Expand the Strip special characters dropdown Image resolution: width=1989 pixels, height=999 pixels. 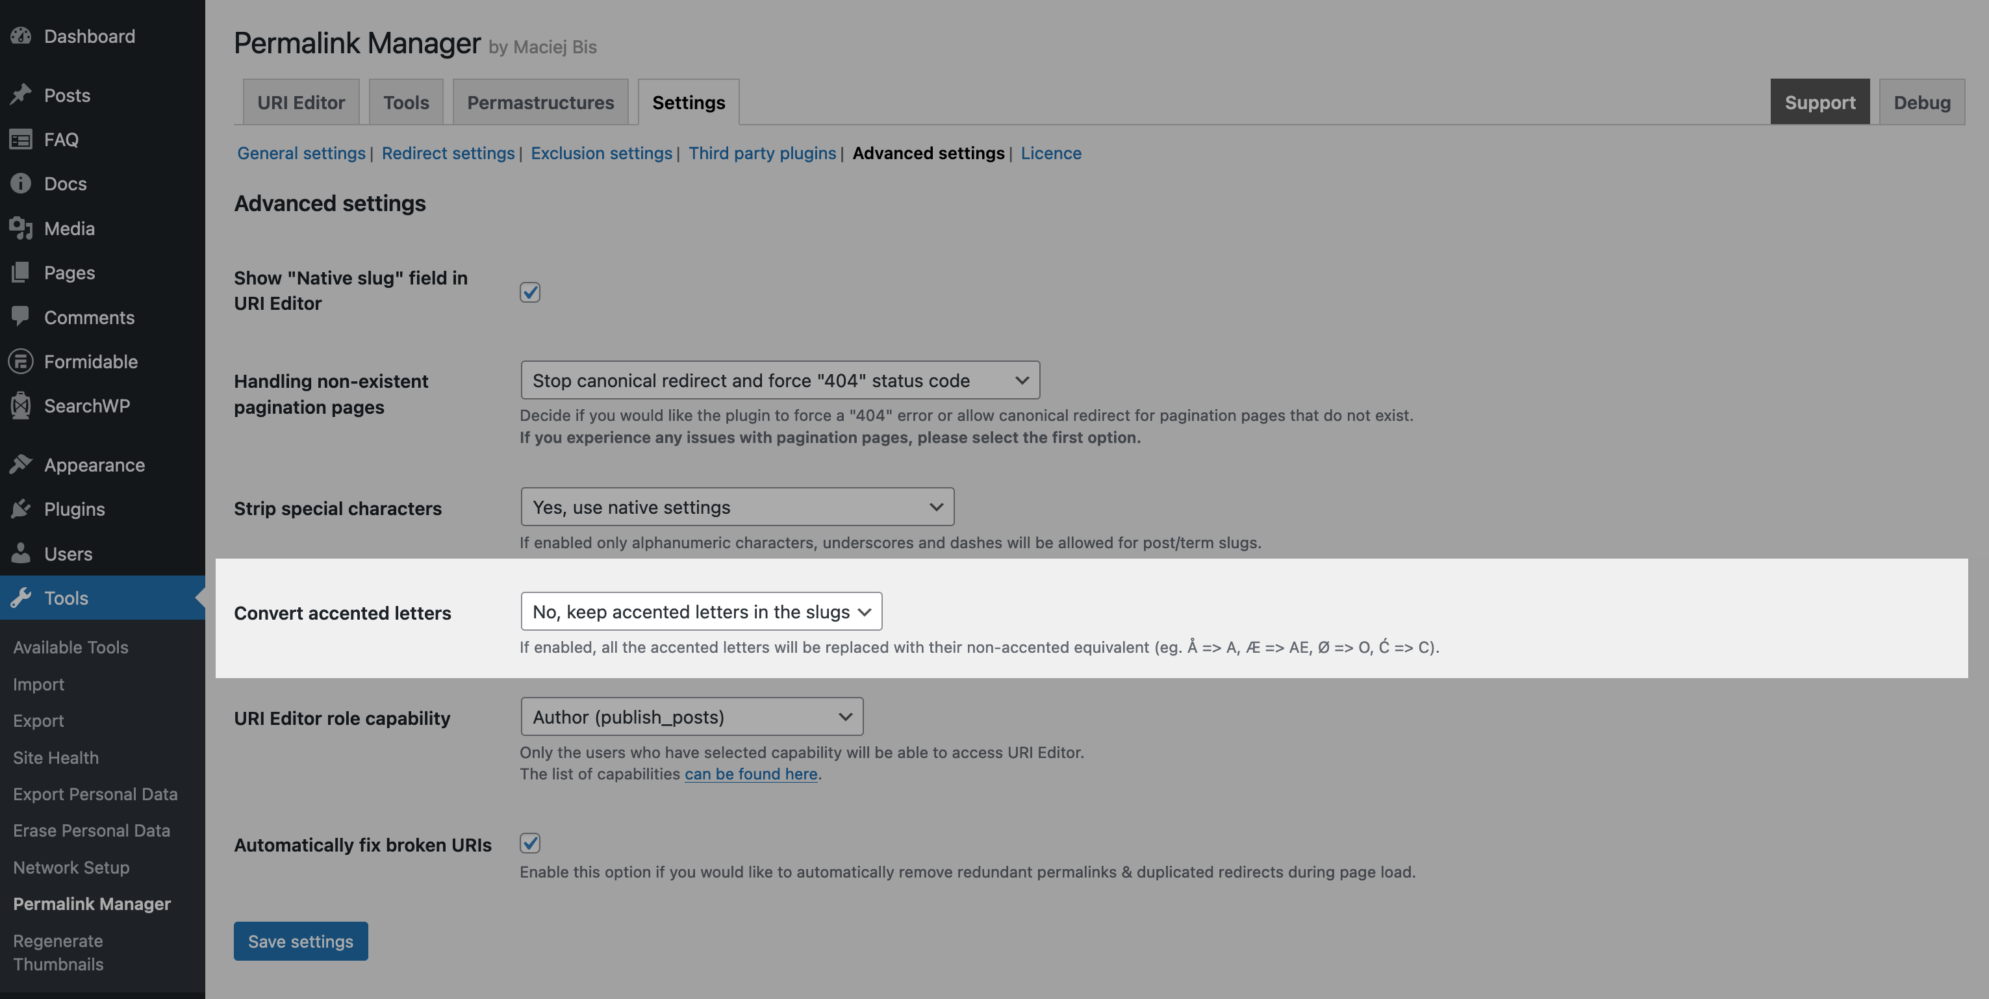736,507
